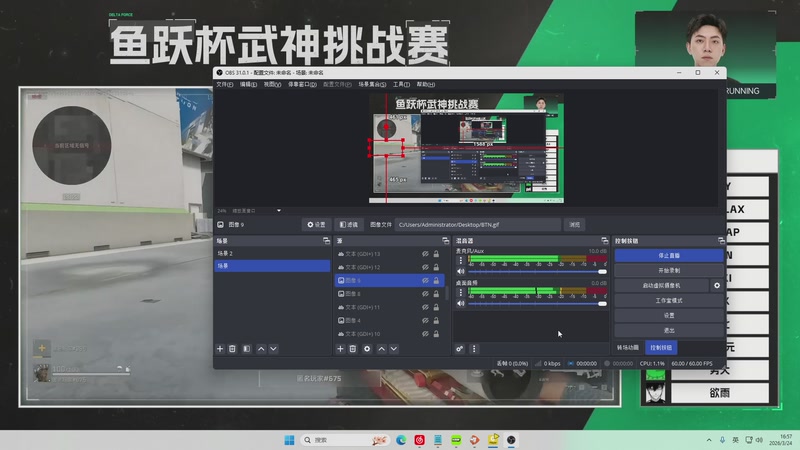Click the sources list scrollbar
Viewport: 800px width, 450px height.
coord(447,293)
